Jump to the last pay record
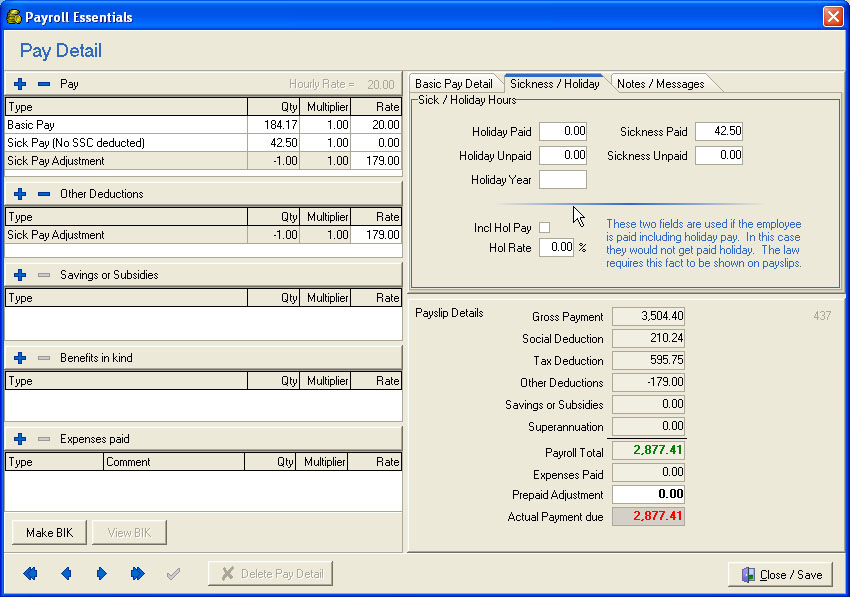The image size is (850, 597). (137, 574)
